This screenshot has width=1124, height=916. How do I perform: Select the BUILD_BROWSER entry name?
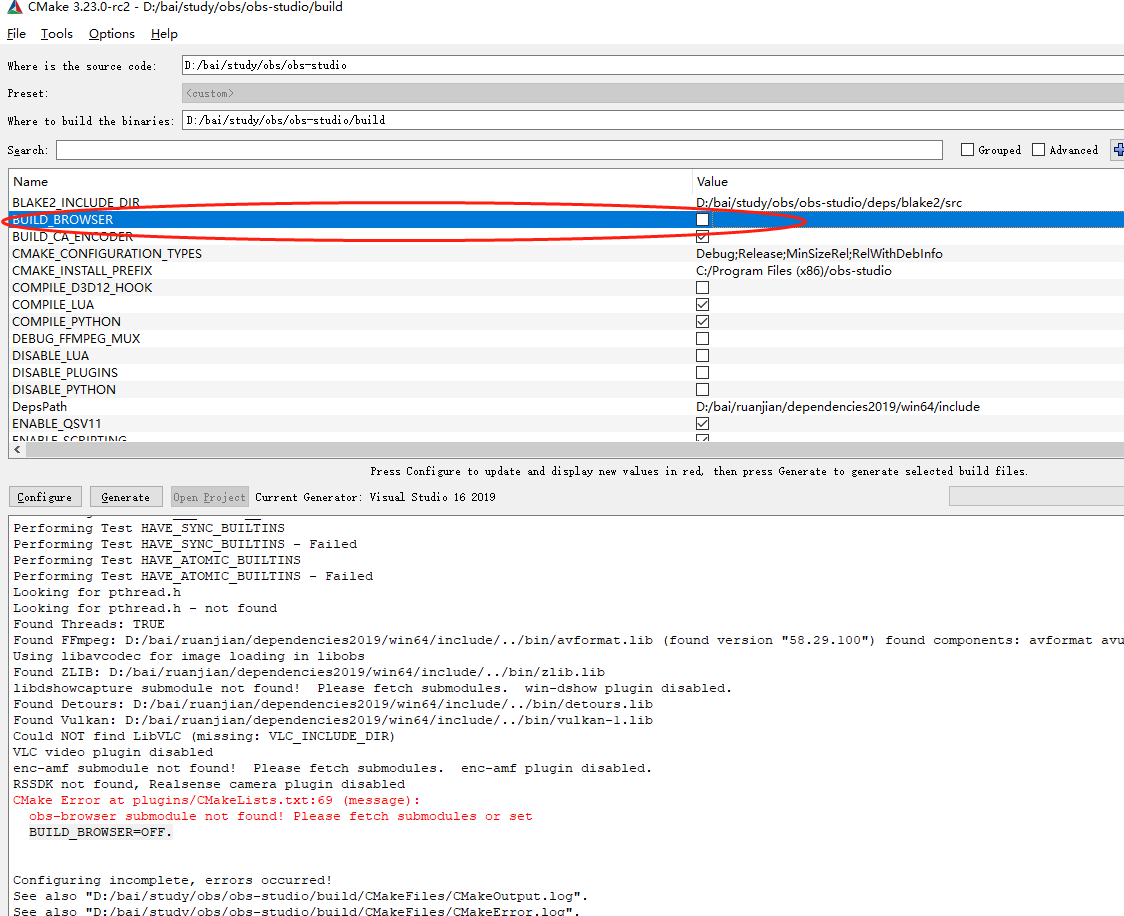coord(62,219)
